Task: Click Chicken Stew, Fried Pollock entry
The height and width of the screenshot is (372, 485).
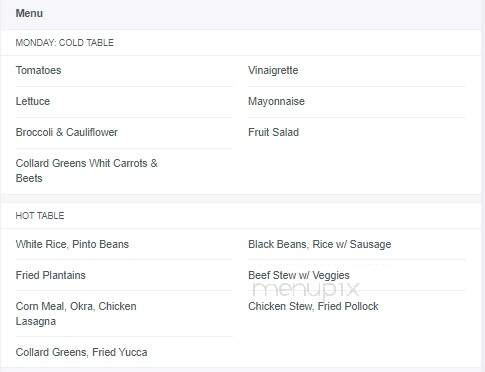Action: tap(313, 306)
